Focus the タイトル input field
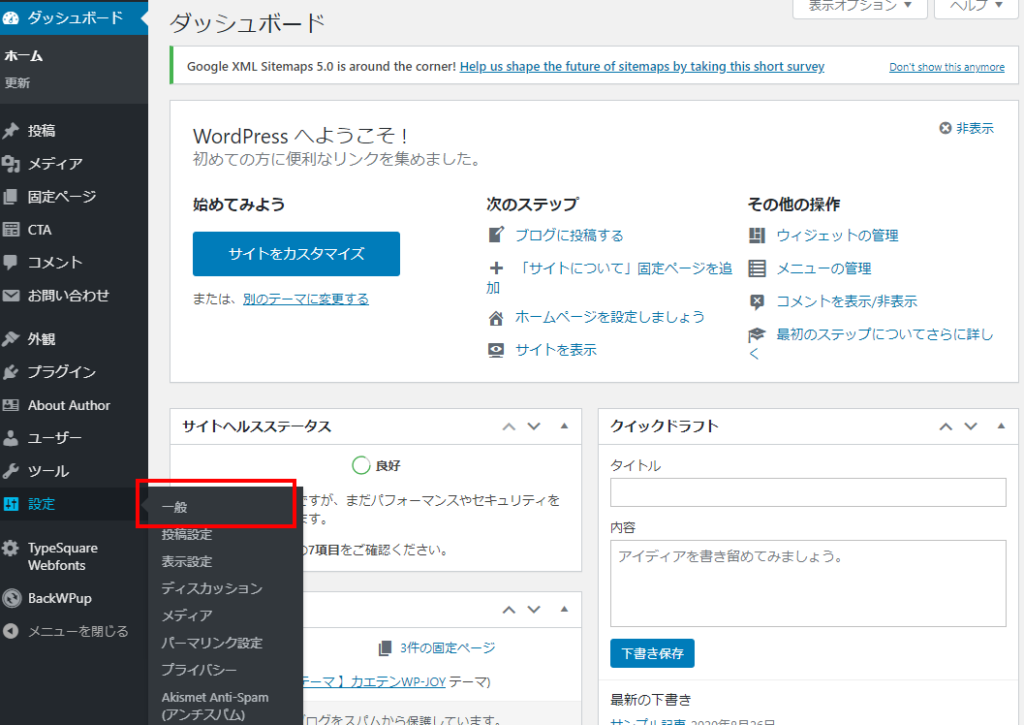 pyautogui.click(x=808, y=492)
